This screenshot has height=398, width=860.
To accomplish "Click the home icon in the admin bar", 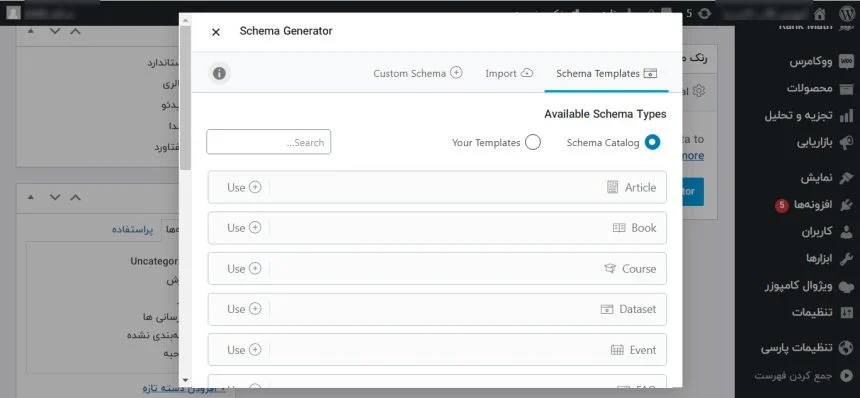I will coord(820,13).
